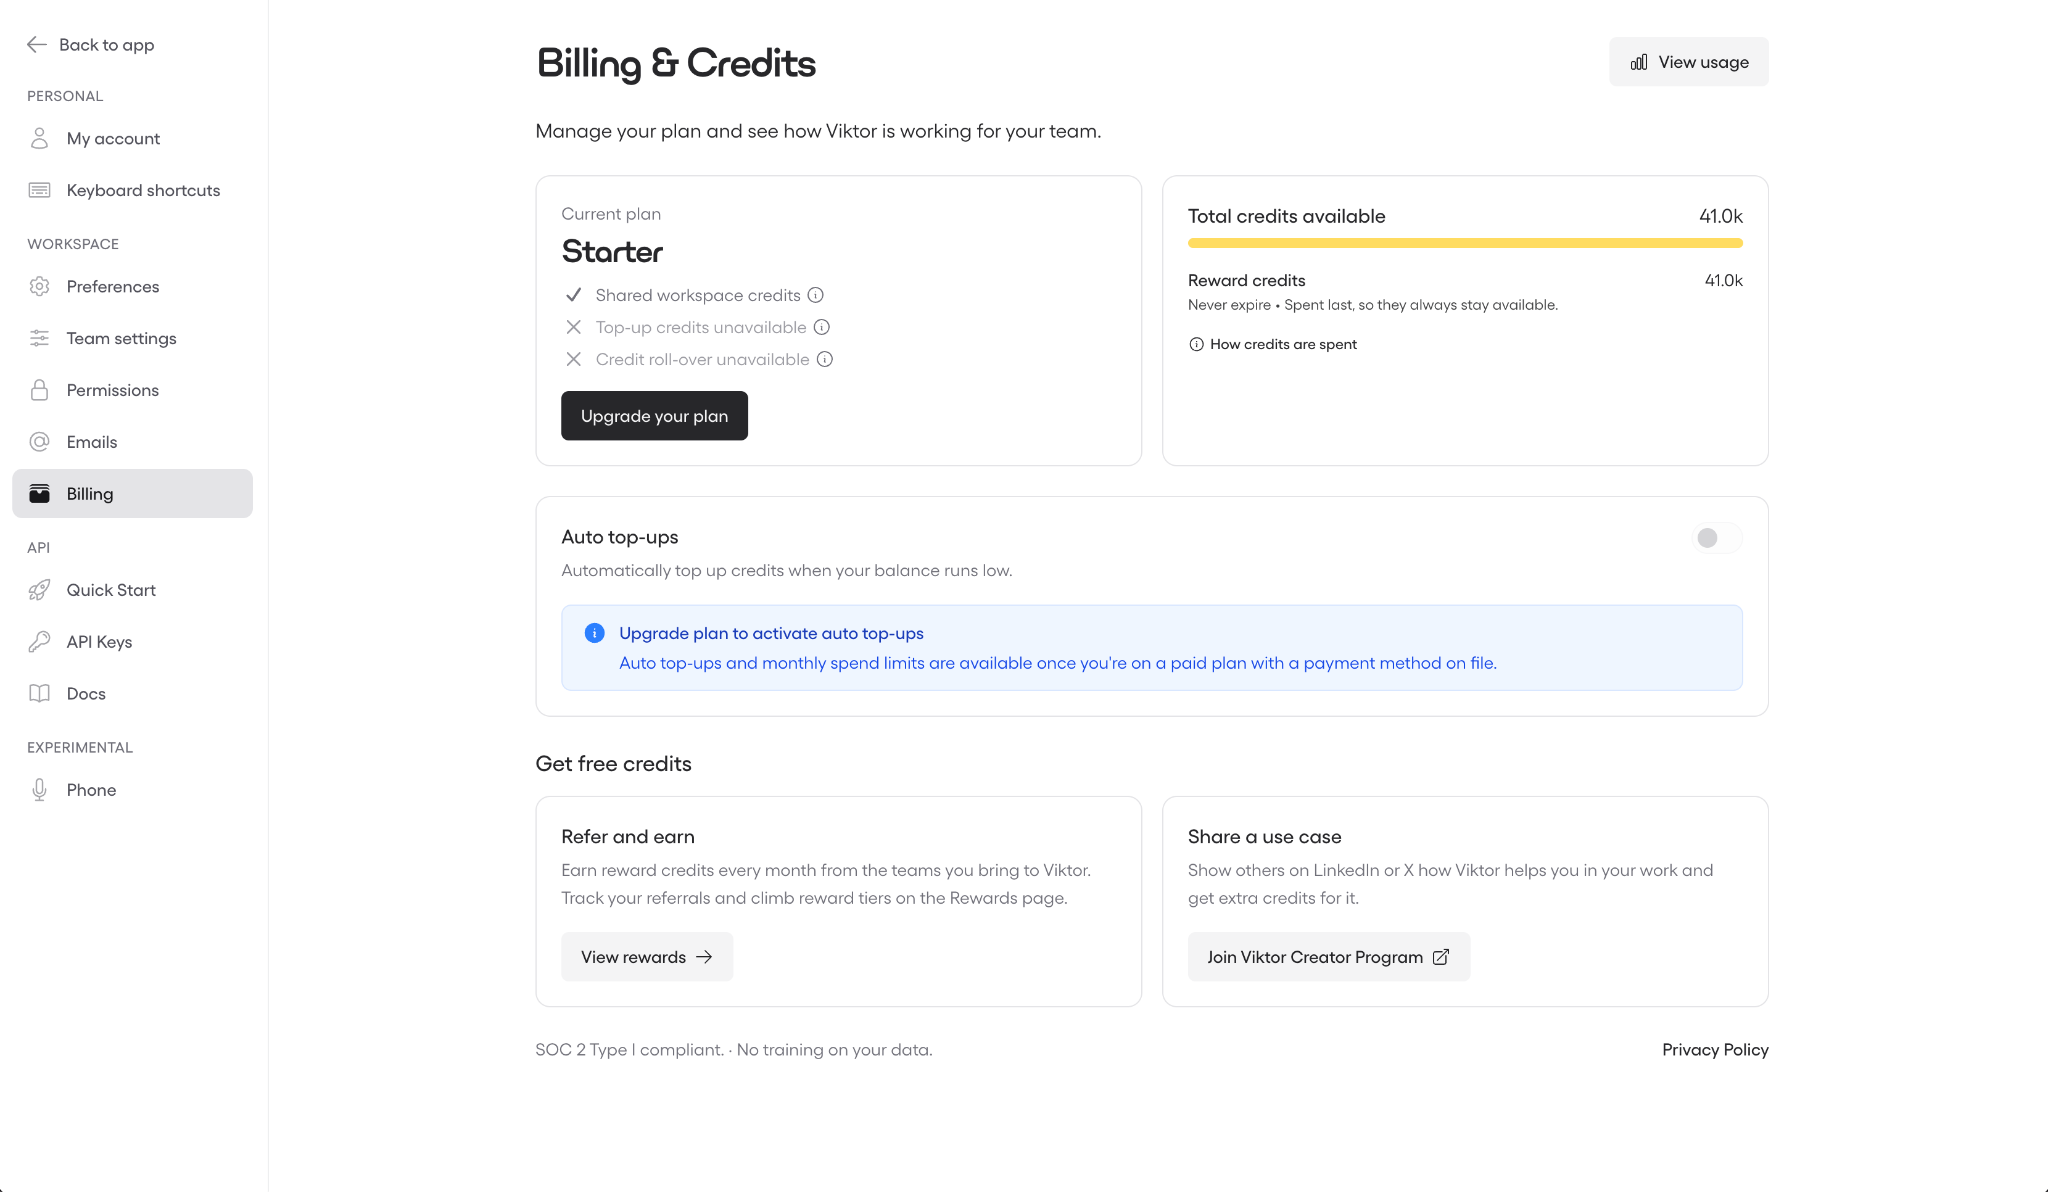
Task: Click the Keyboard shortcuts keyboard icon
Action: click(39, 190)
